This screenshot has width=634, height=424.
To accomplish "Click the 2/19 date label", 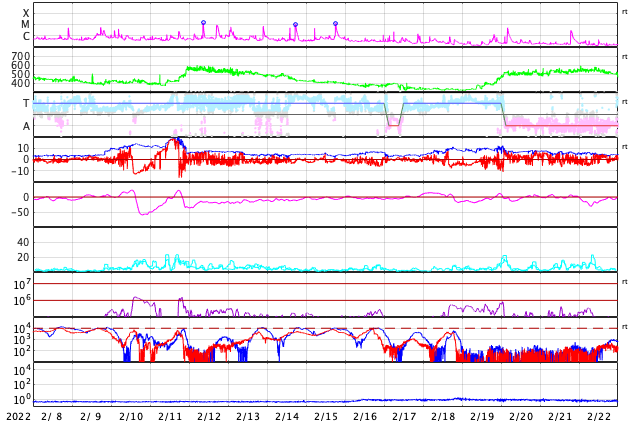I will [x=482, y=417].
